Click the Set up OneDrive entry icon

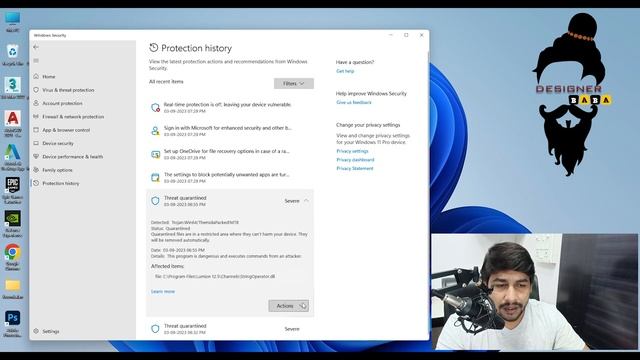(155, 154)
